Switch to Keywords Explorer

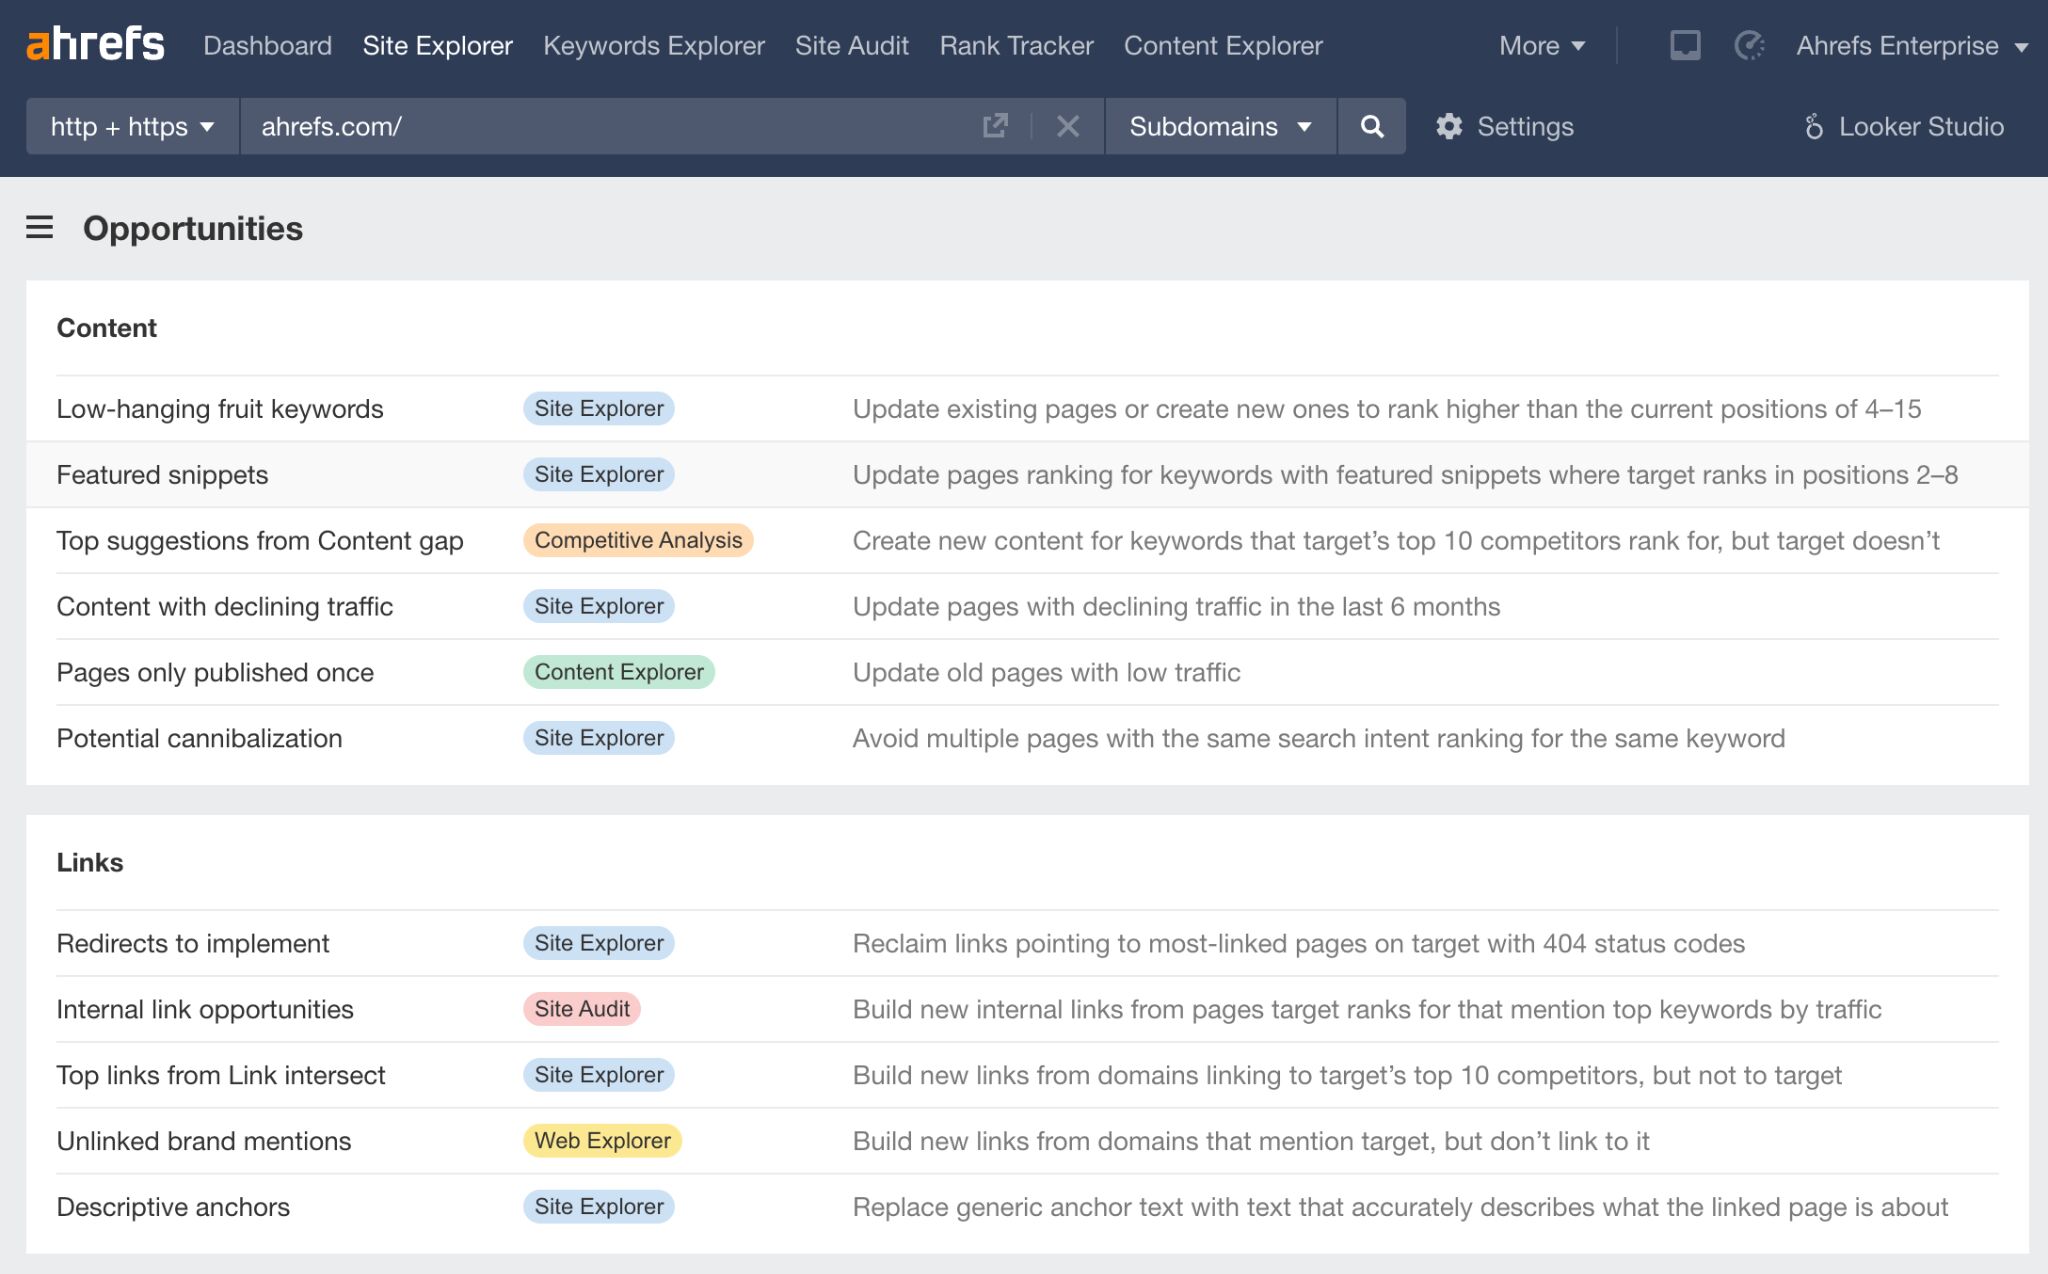pyautogui.click(x=654, y=45)
